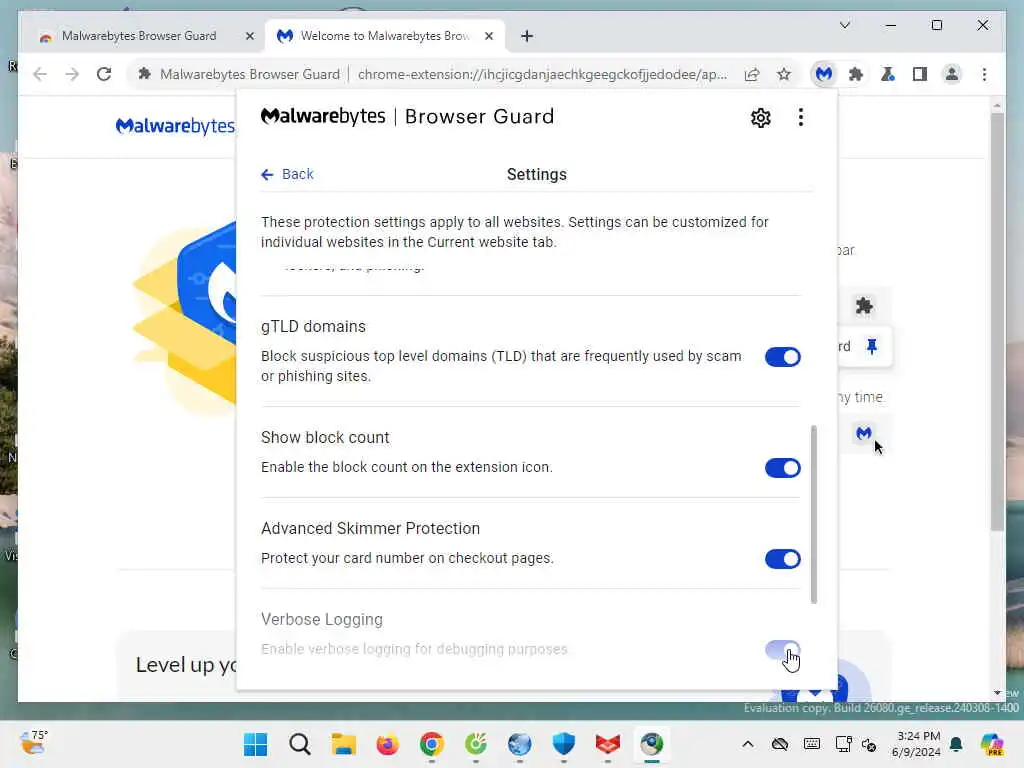Open taskbar Search

click(300, 744)
